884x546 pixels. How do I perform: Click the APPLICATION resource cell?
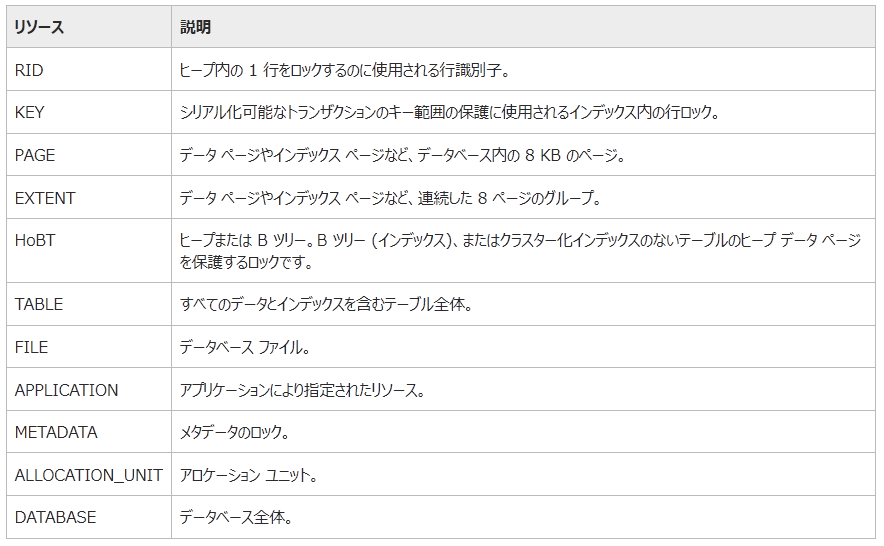(66, 390)
